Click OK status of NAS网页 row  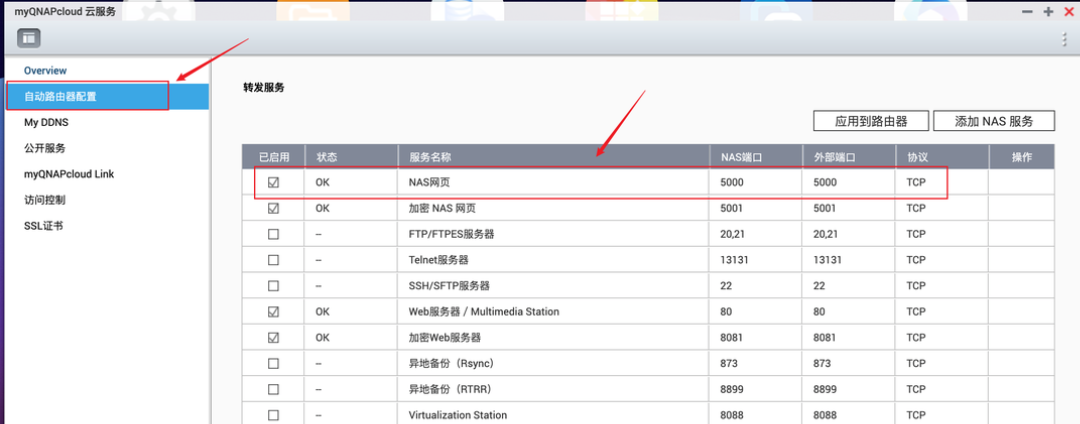(x=322, y=182)
